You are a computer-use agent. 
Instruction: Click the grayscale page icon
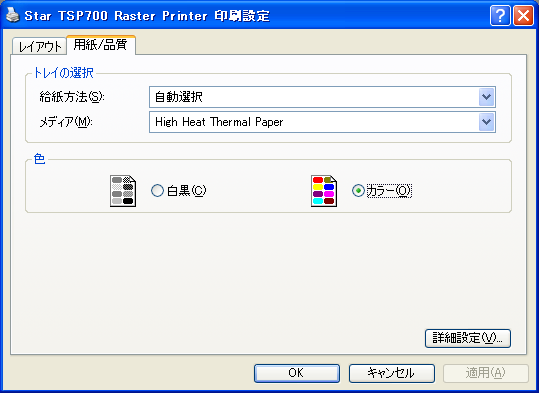click(123, 191)
